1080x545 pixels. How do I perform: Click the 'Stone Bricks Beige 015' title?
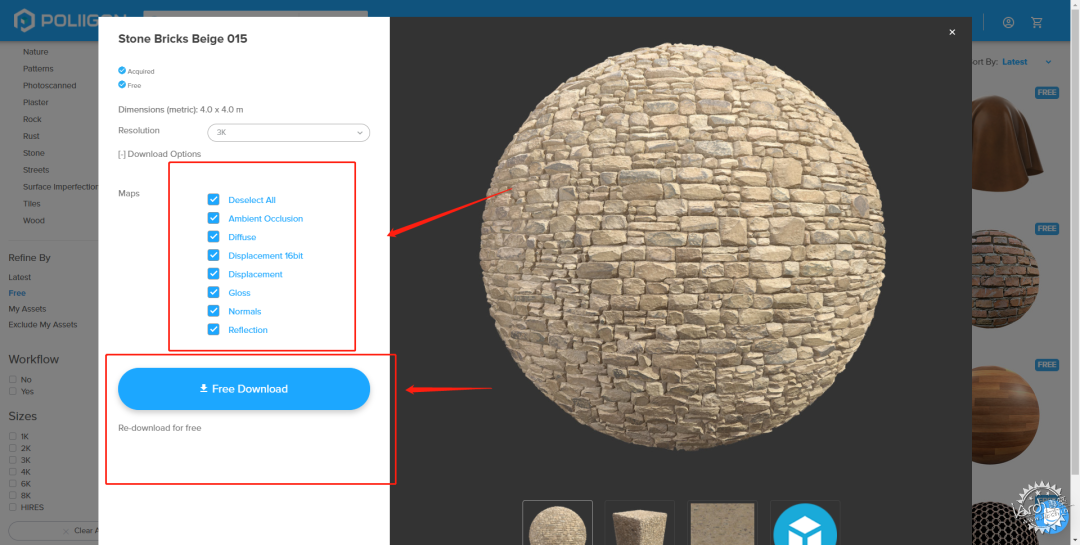coord(183,39)
